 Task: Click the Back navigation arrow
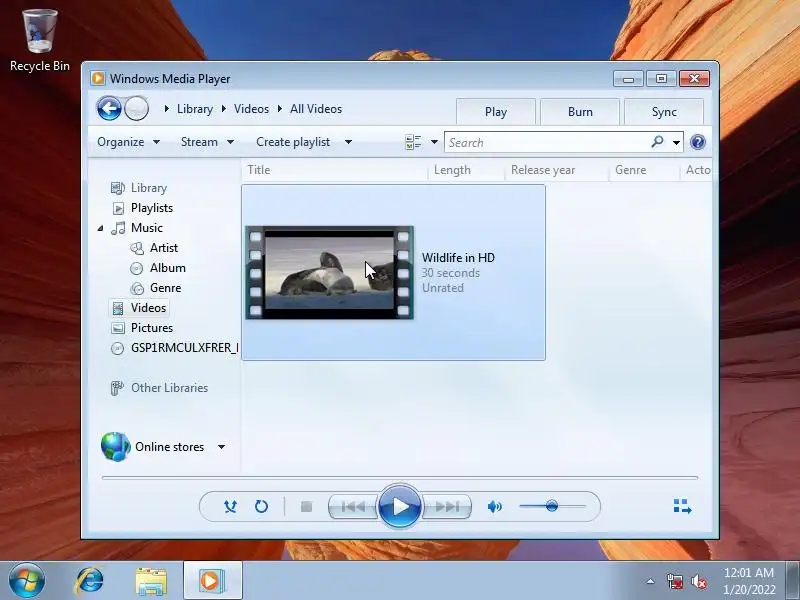pyautogui.click(x=109, y=108)
